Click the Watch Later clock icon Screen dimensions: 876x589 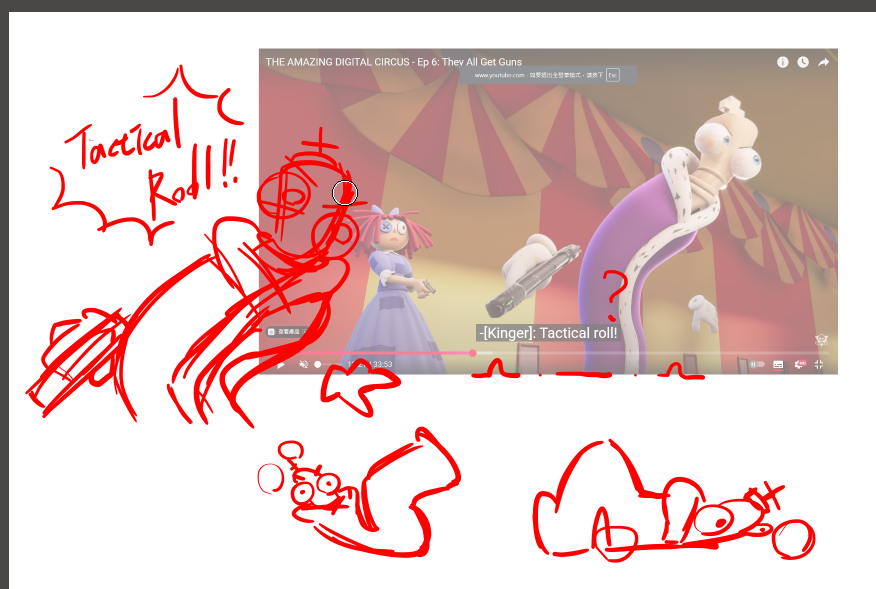803,62
